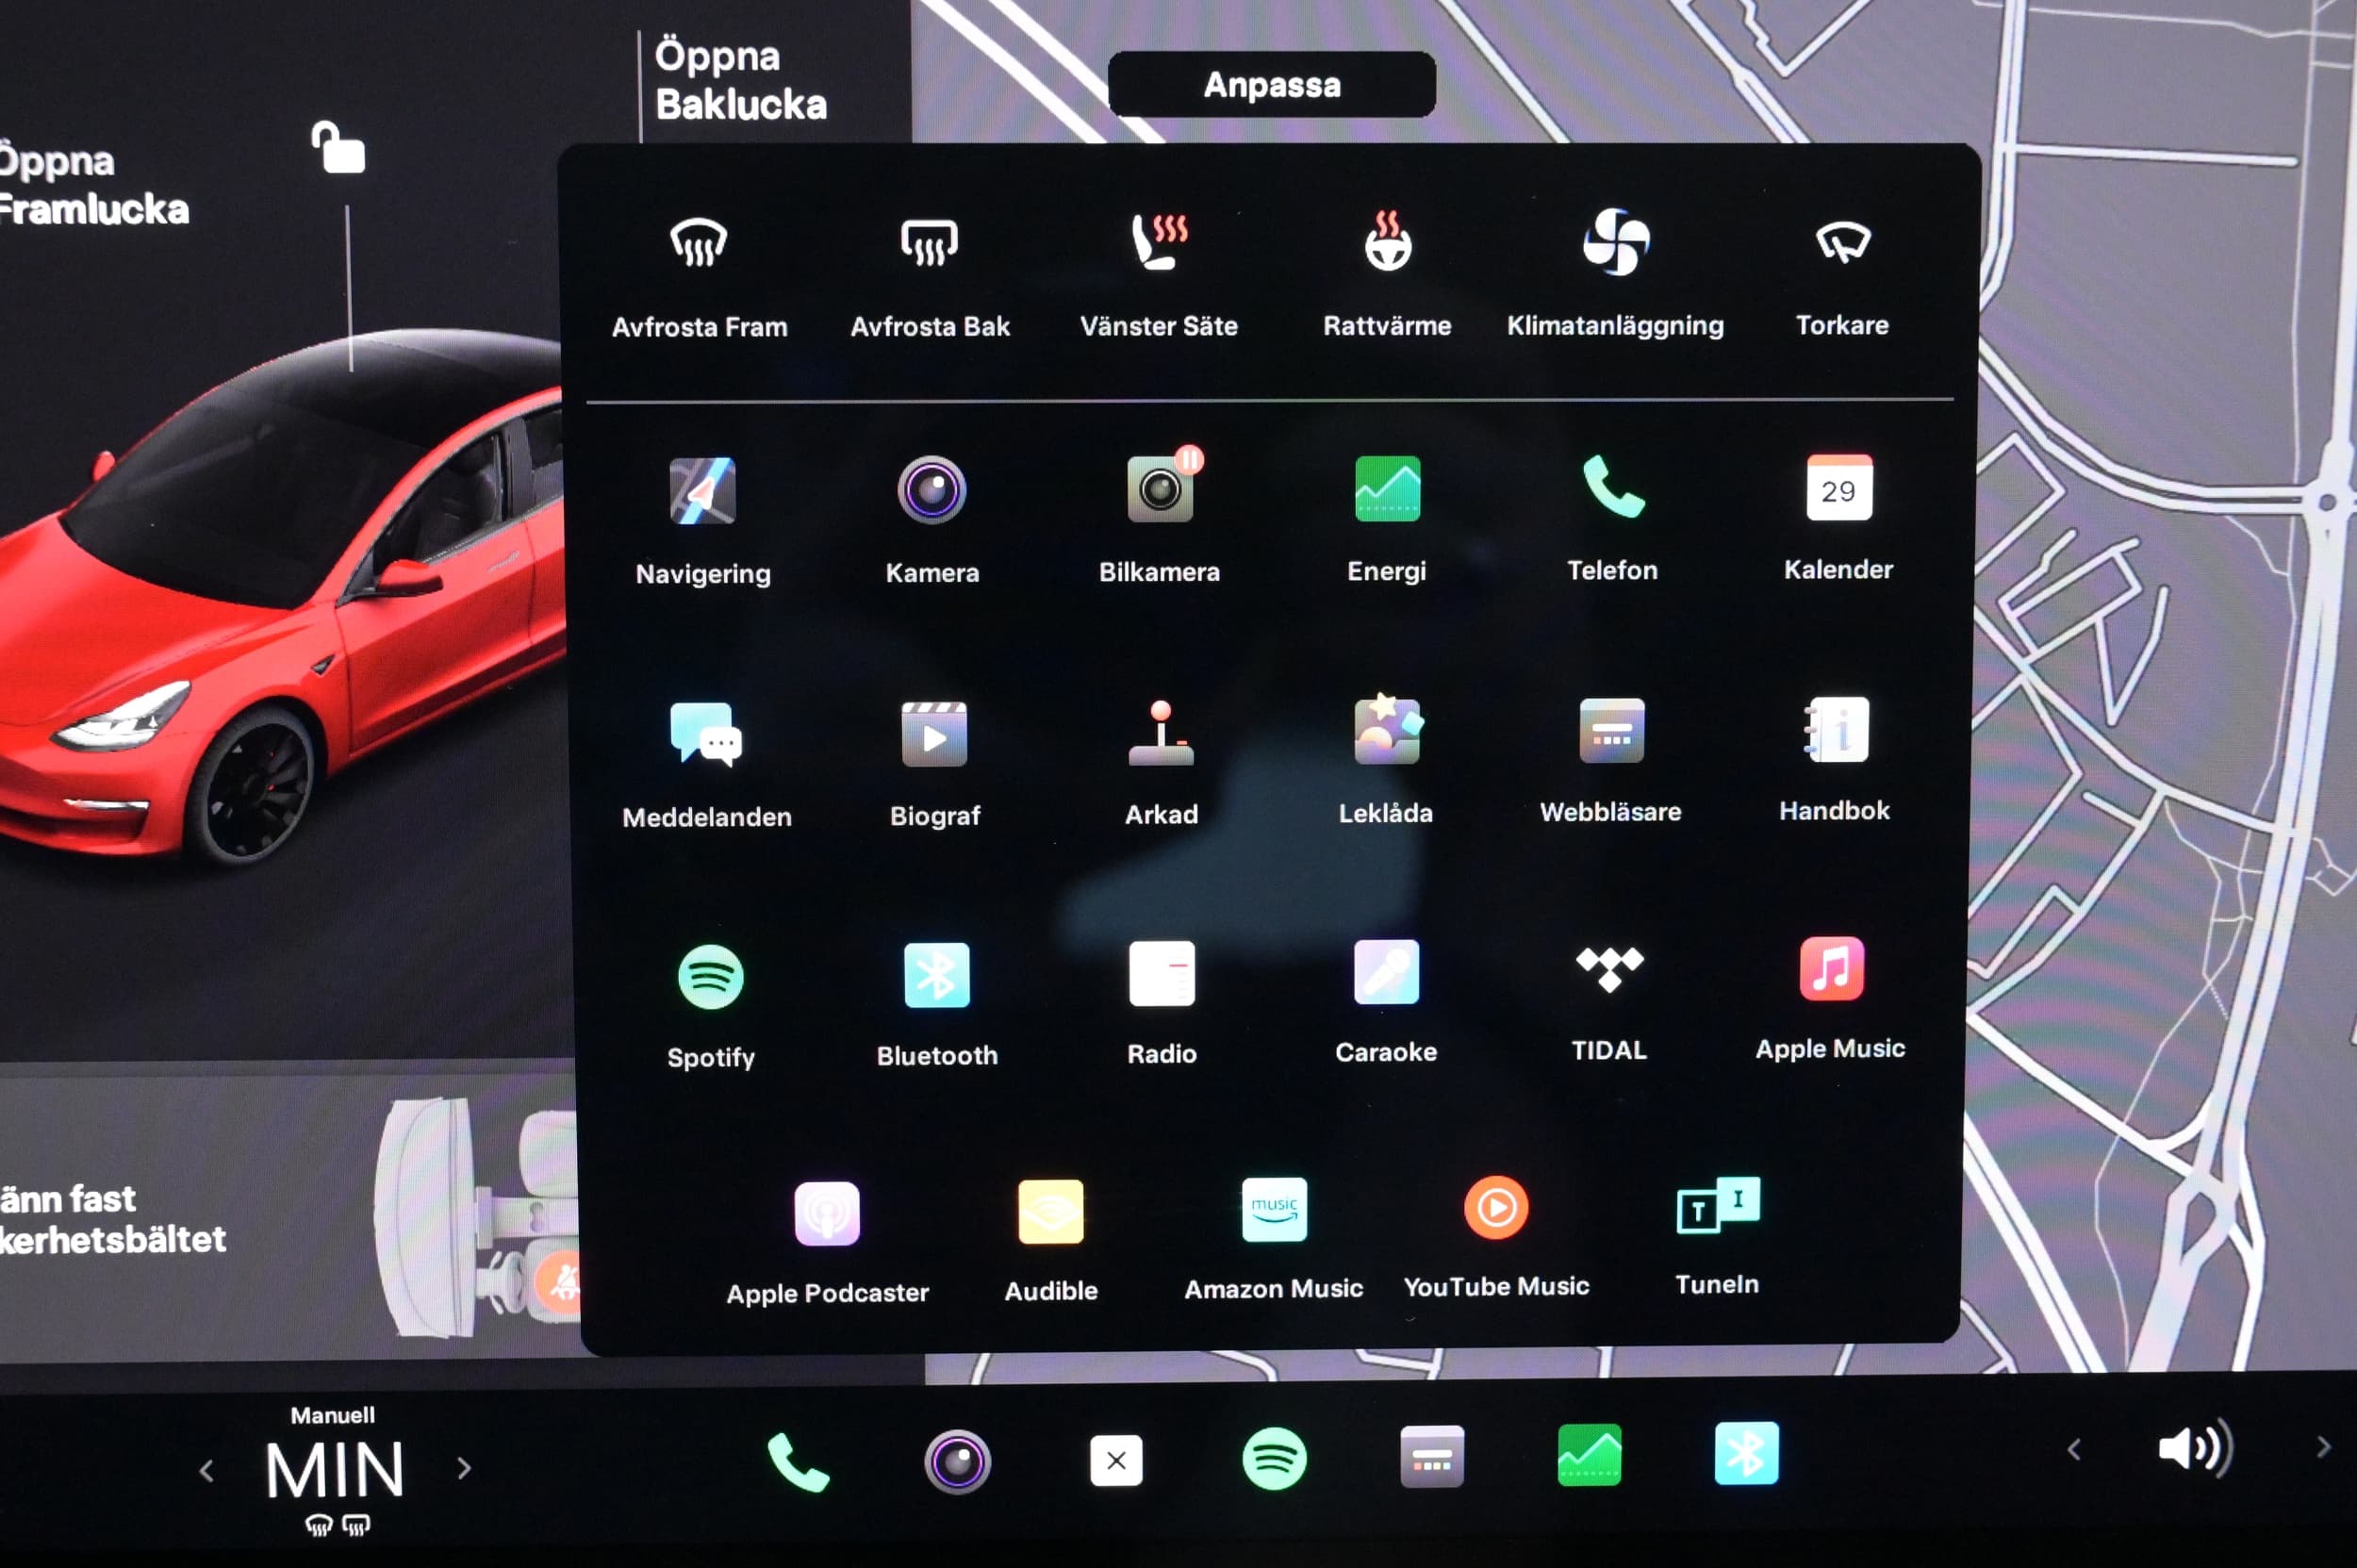Open web browser from the bottom dock
This screenshot has width=2357, height=1568.
1431,1457
